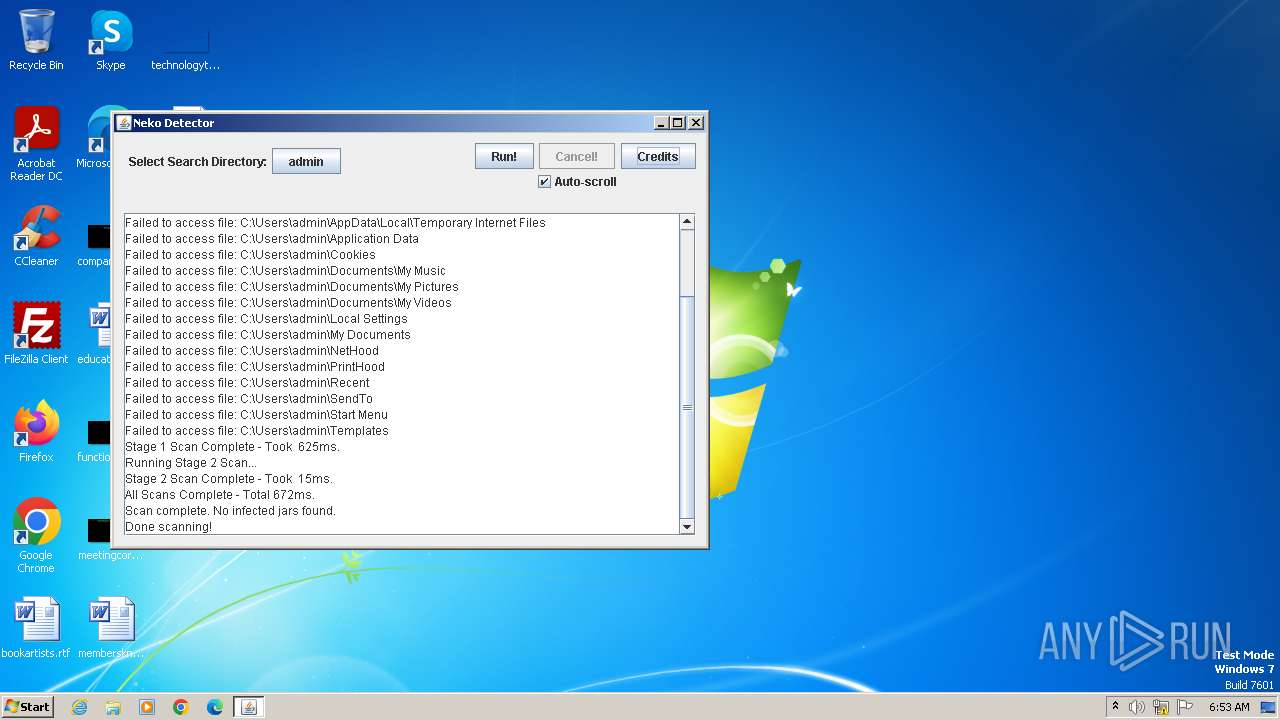Click the failed access line for My Pictures
Screen dimensions: 1280x720
coord(292,287)
